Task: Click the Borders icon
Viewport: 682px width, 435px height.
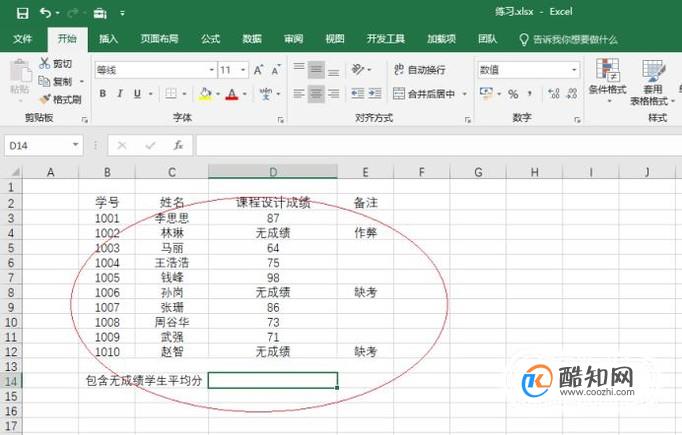Action: pos(170,94)
